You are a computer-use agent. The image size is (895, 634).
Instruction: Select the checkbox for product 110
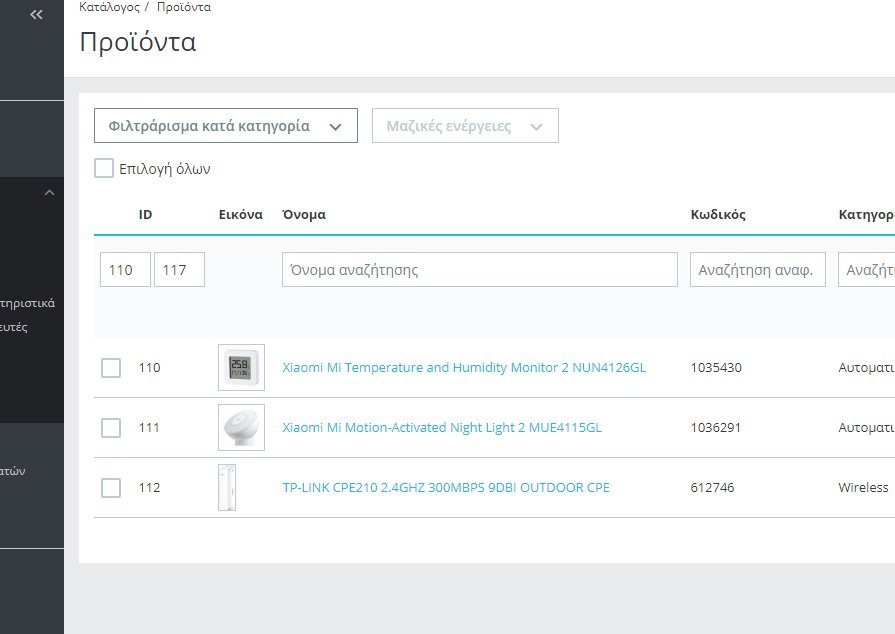click(x=111, y=368)
